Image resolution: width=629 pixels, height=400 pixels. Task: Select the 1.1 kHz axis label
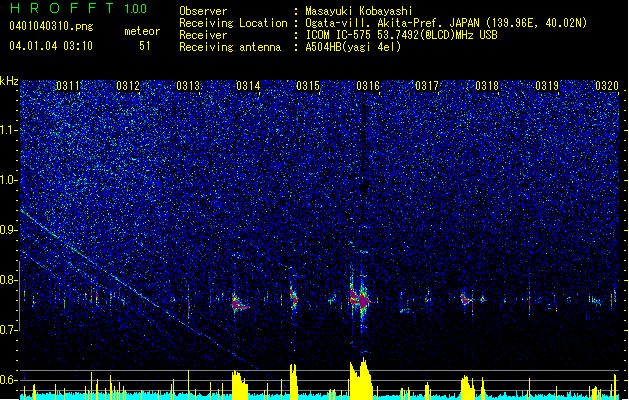(x=9, y=130)
